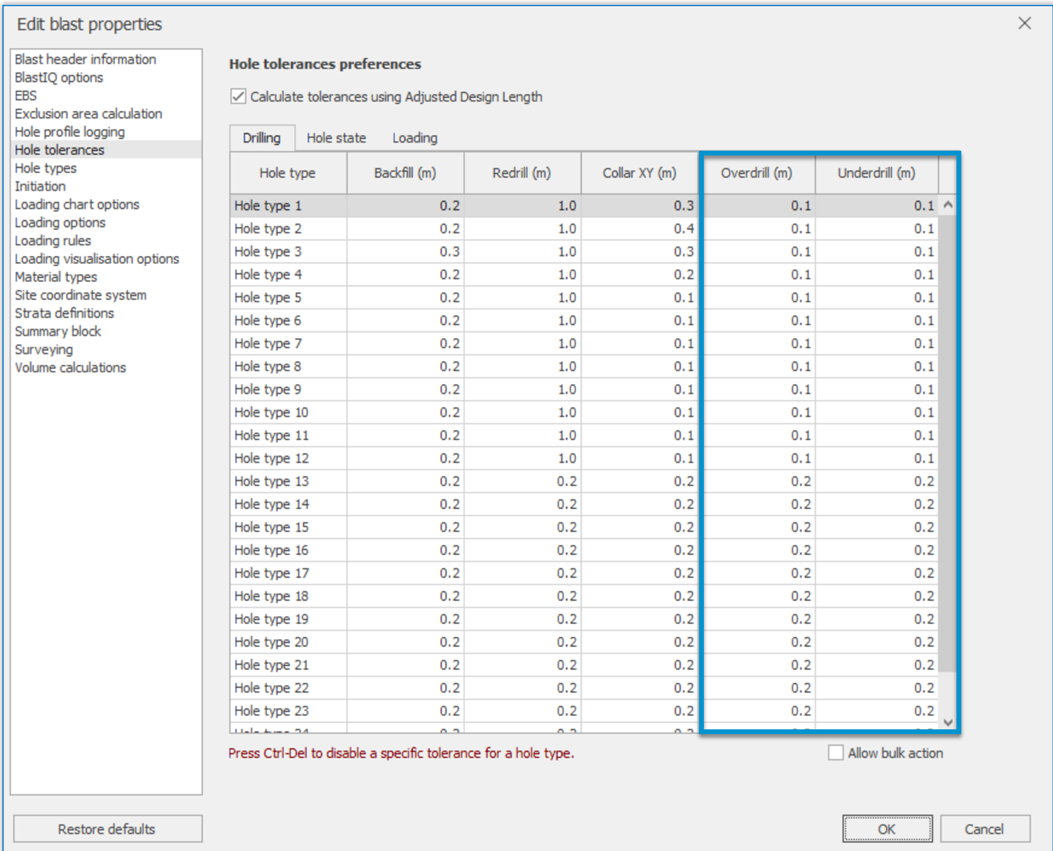
Task: Select Hole type 14 Underdrill cell
Action: (x=876, y=504)
